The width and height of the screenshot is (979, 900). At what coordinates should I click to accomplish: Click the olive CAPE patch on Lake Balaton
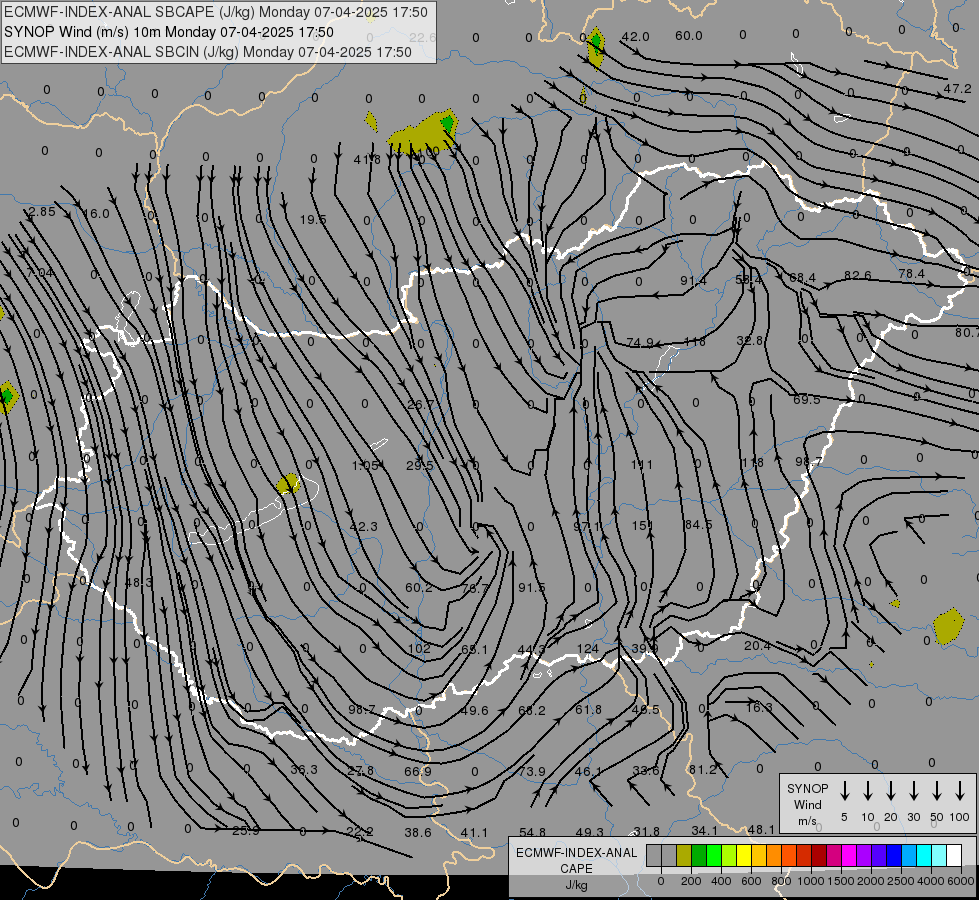click(x=288, y=483)
